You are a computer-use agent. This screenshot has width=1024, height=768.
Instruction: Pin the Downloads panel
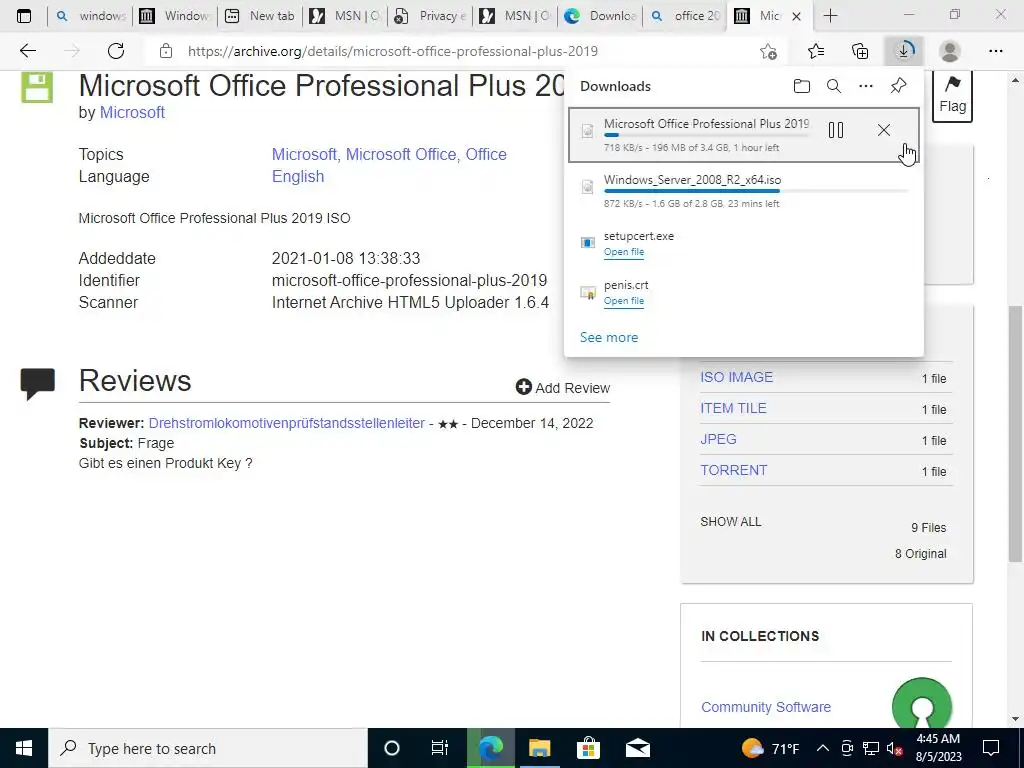tap(899, 86)
